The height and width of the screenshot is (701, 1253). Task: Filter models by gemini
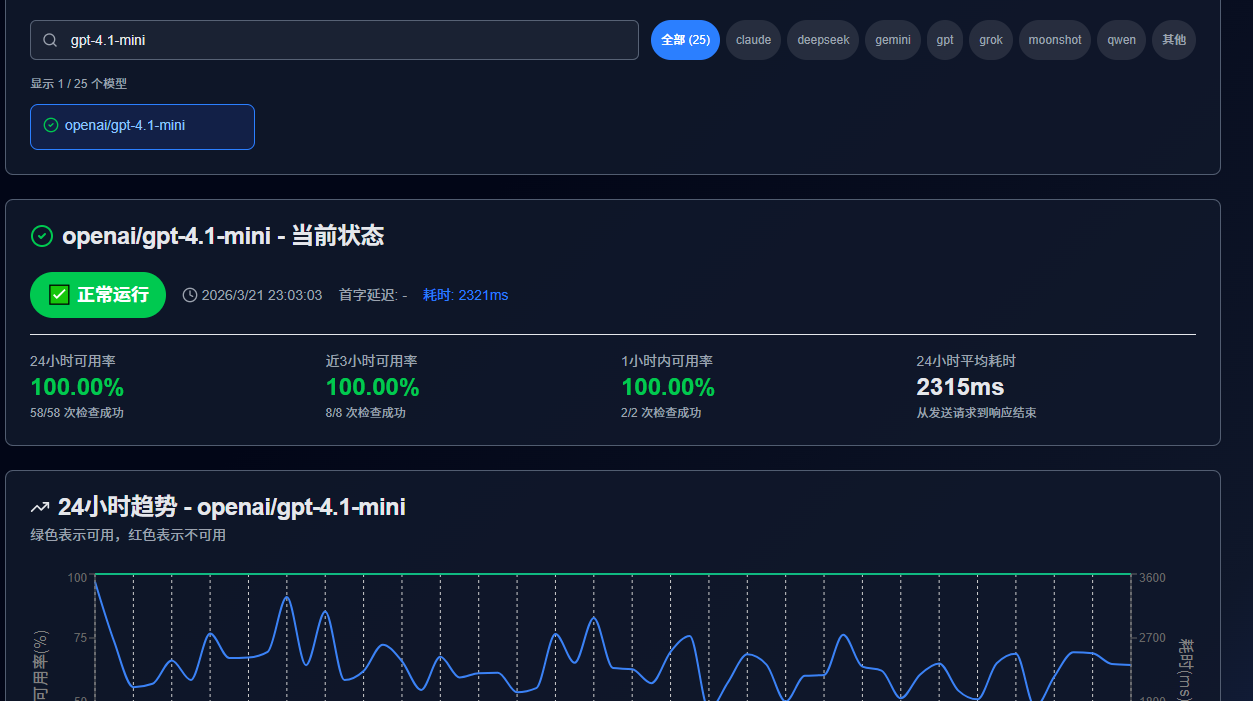(x=893, y=40)
